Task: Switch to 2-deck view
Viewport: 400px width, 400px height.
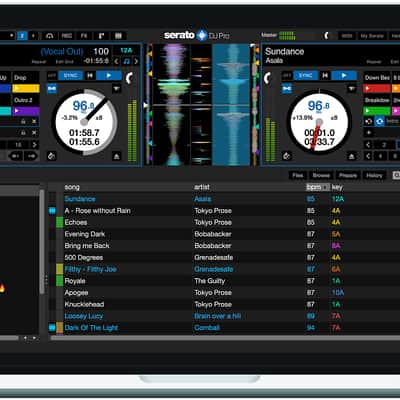Action: pyautogui.click(x=22, y=36)
